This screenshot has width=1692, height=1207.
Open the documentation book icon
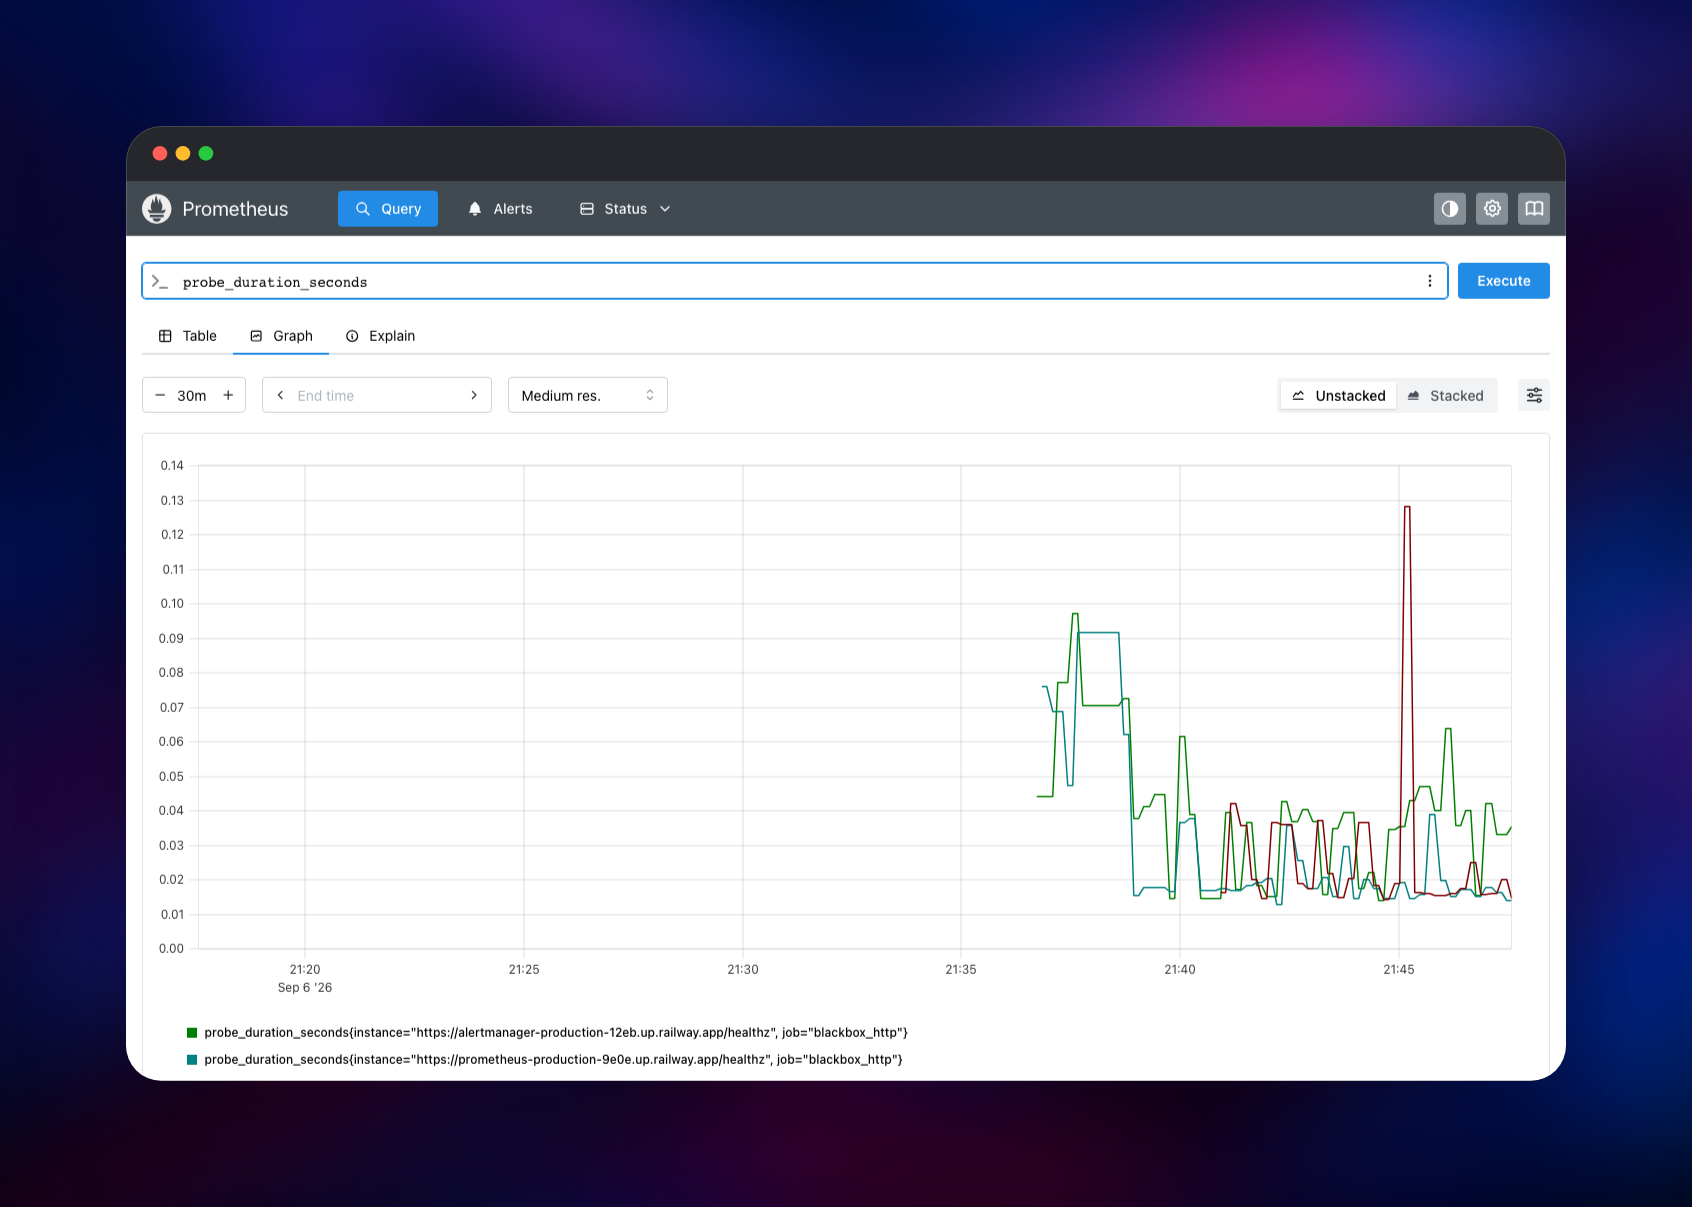coord(1534,209)
